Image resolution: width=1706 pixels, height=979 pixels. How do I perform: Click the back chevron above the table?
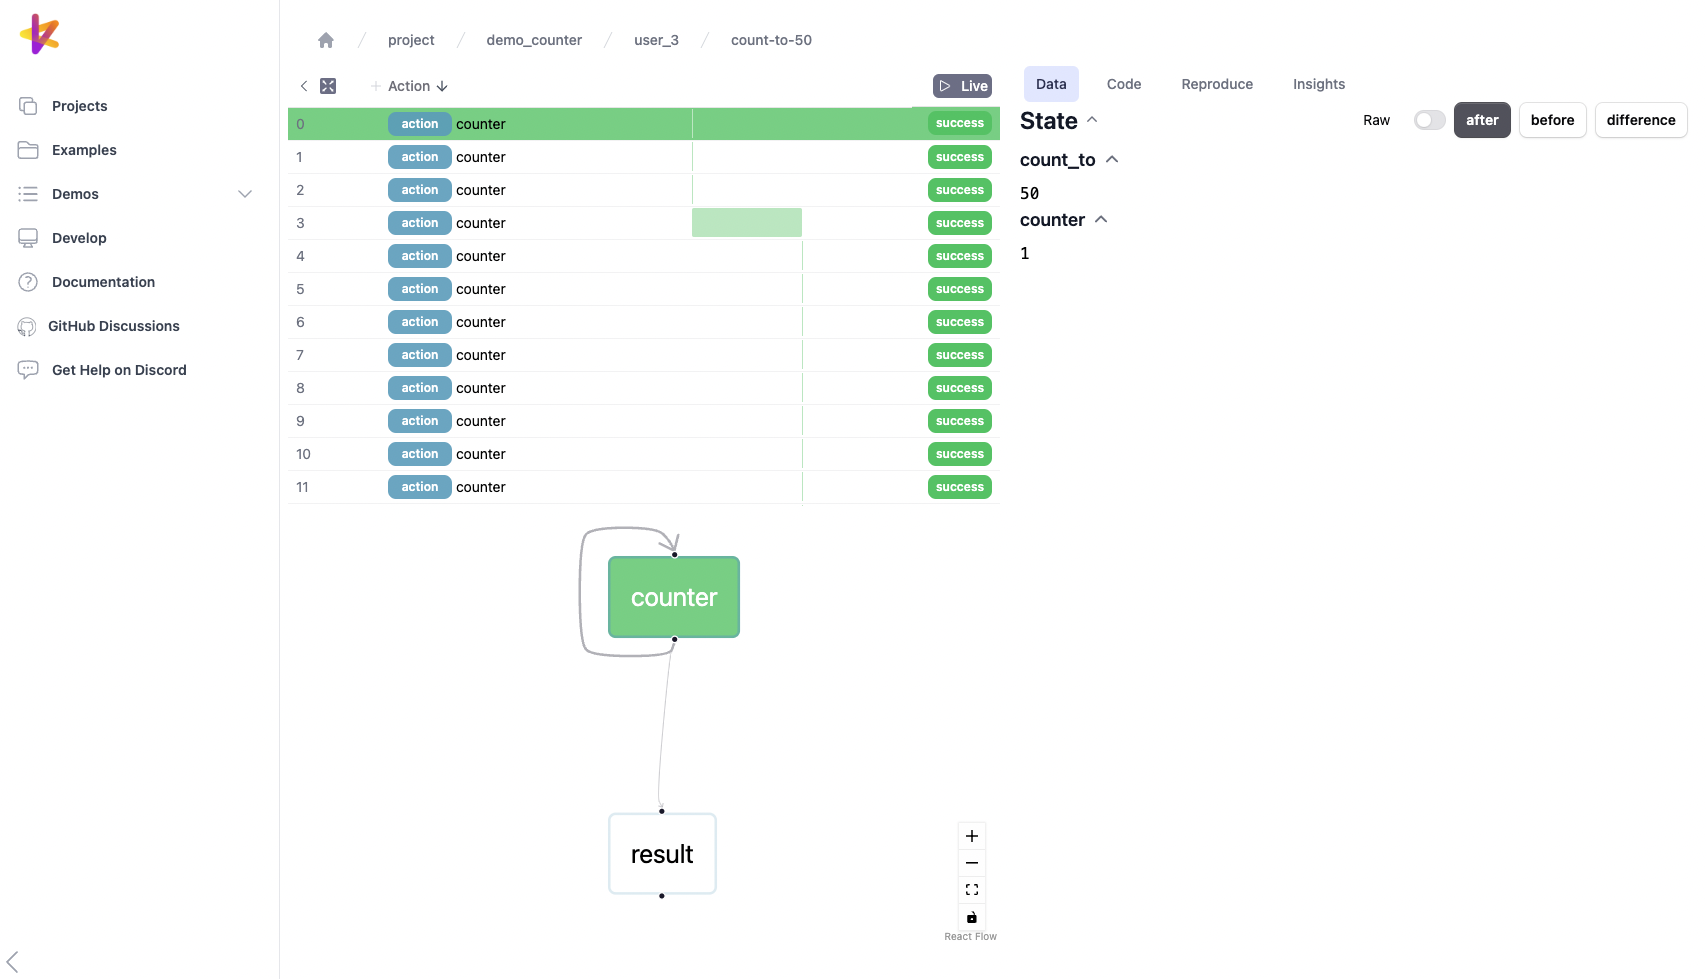tap(304, 86)
